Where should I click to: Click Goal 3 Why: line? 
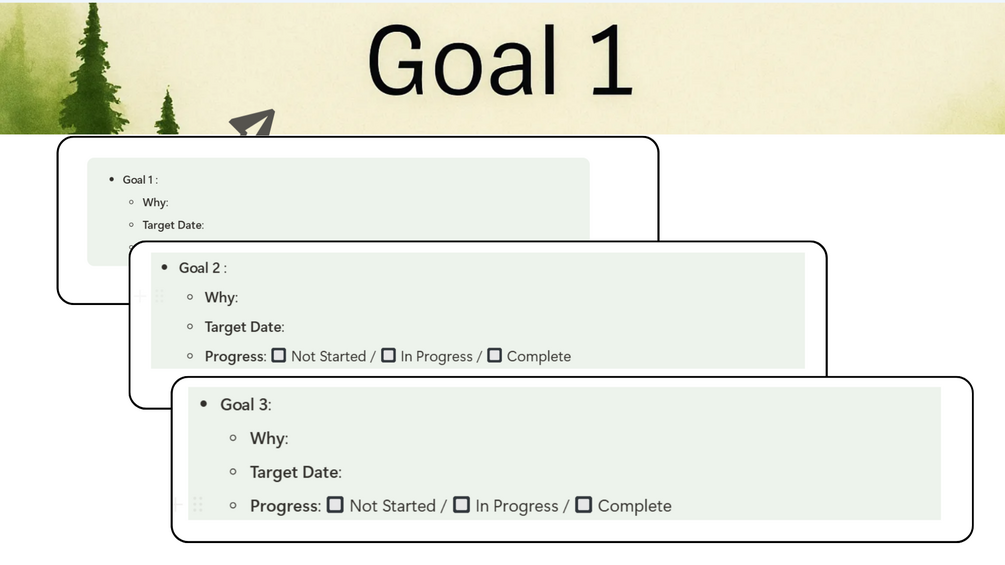[269, 438]
